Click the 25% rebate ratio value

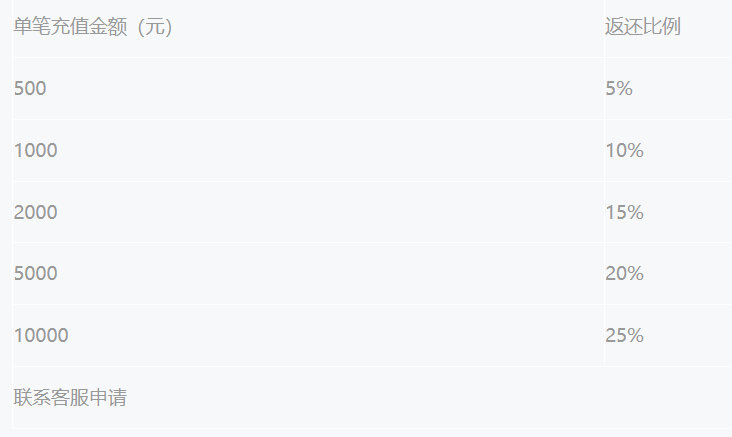pyautogui.click(x=624, y=335)
